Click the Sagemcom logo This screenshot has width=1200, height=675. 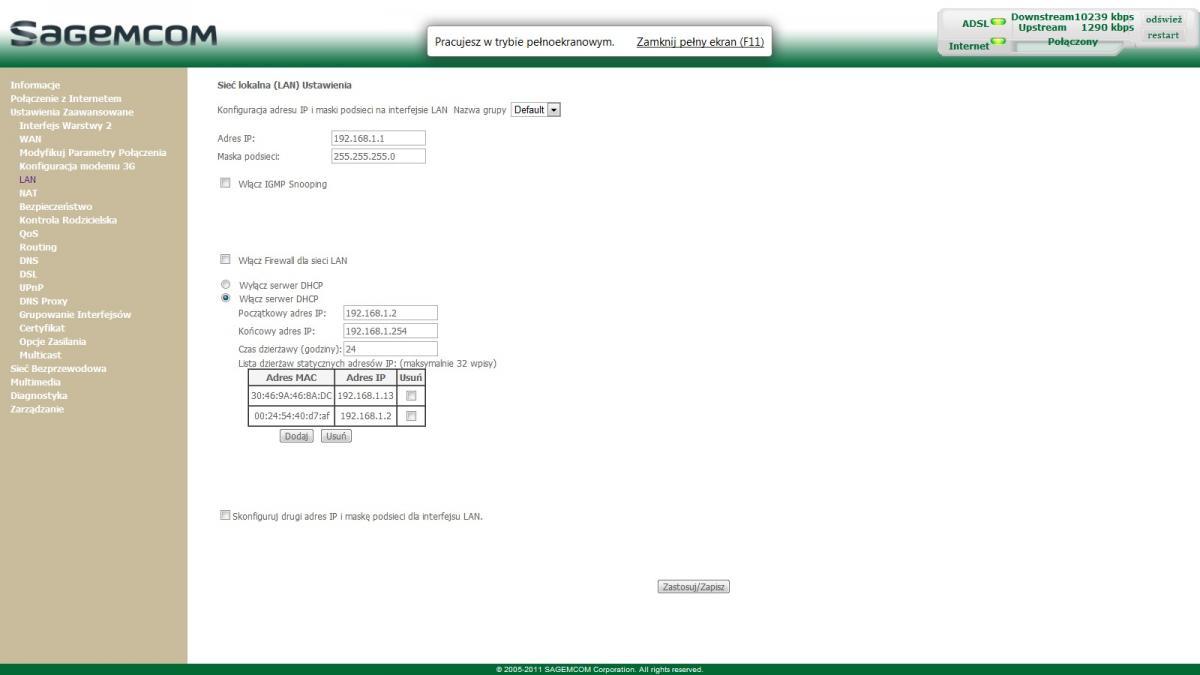[x=112, y=34]
